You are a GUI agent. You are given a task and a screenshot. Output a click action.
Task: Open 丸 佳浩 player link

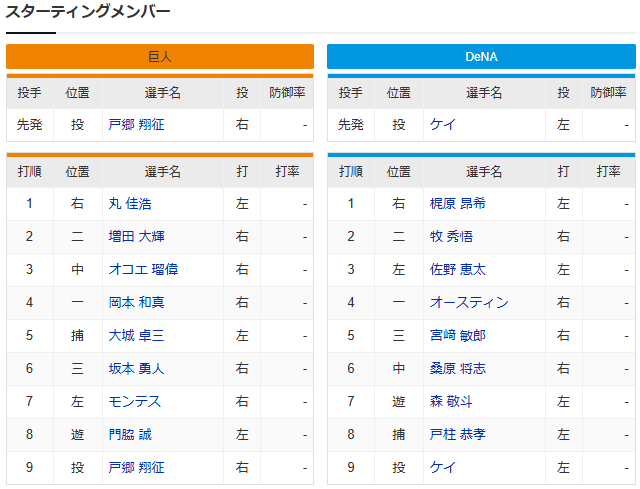click(130, 204)
